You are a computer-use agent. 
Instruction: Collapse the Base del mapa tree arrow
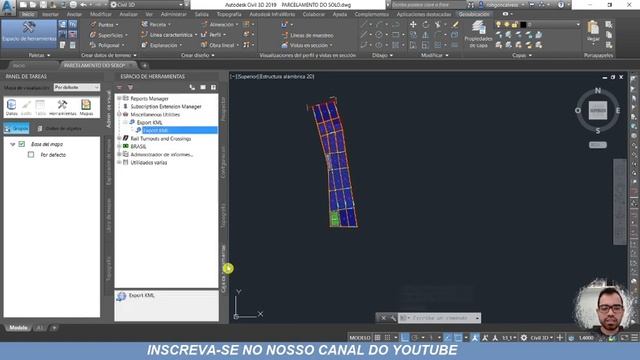tap(13, 144)
